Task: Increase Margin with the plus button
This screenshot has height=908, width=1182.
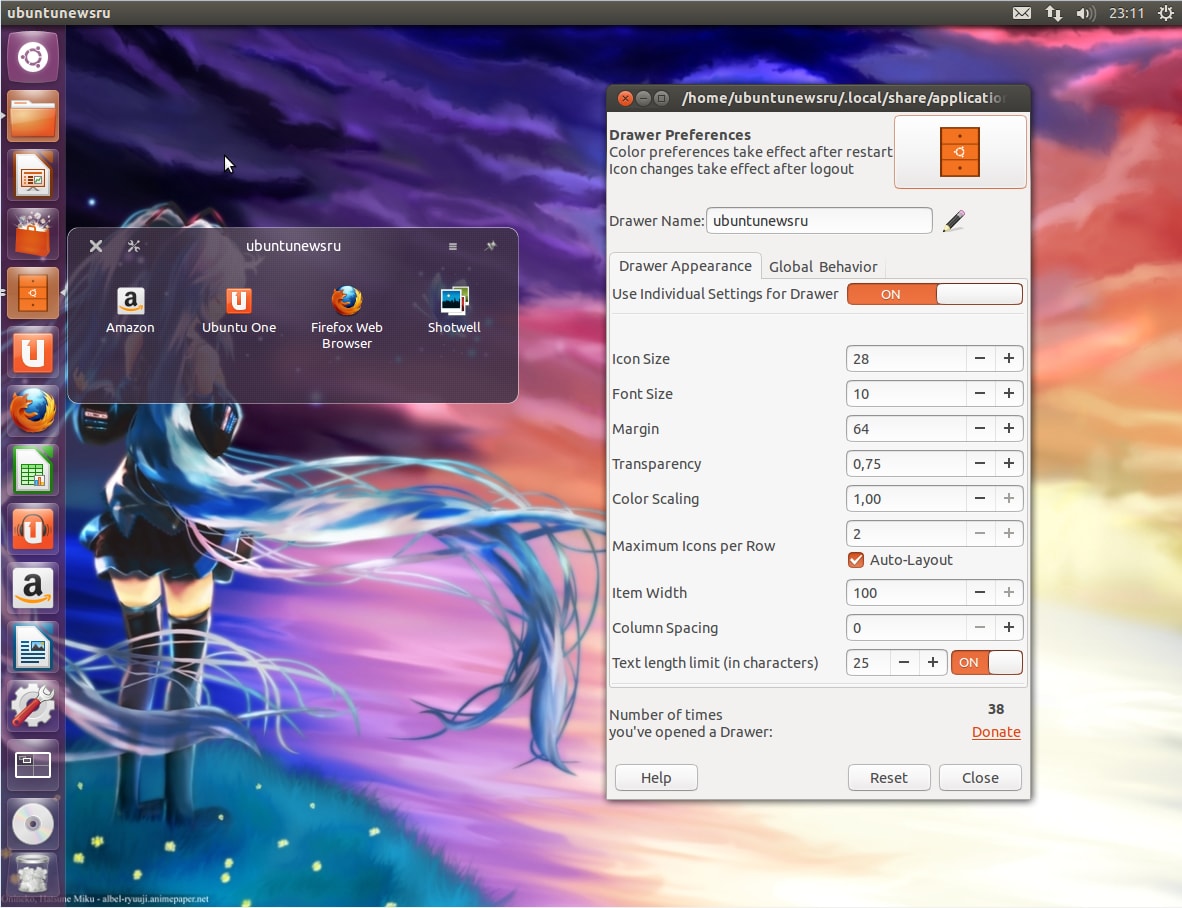Action: (x=1009, y=429)
